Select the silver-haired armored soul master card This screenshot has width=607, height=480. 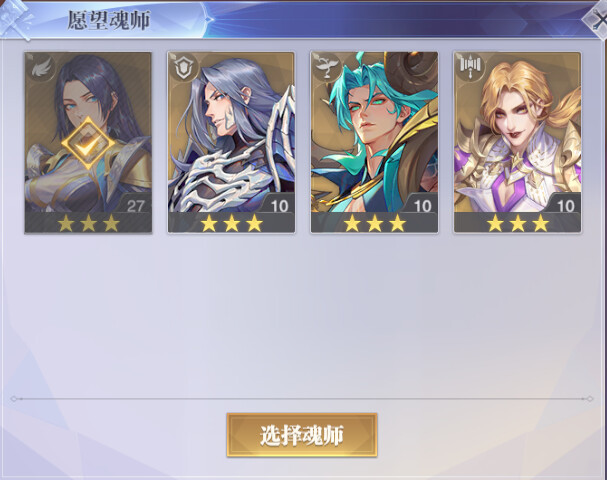coord(231,143)
